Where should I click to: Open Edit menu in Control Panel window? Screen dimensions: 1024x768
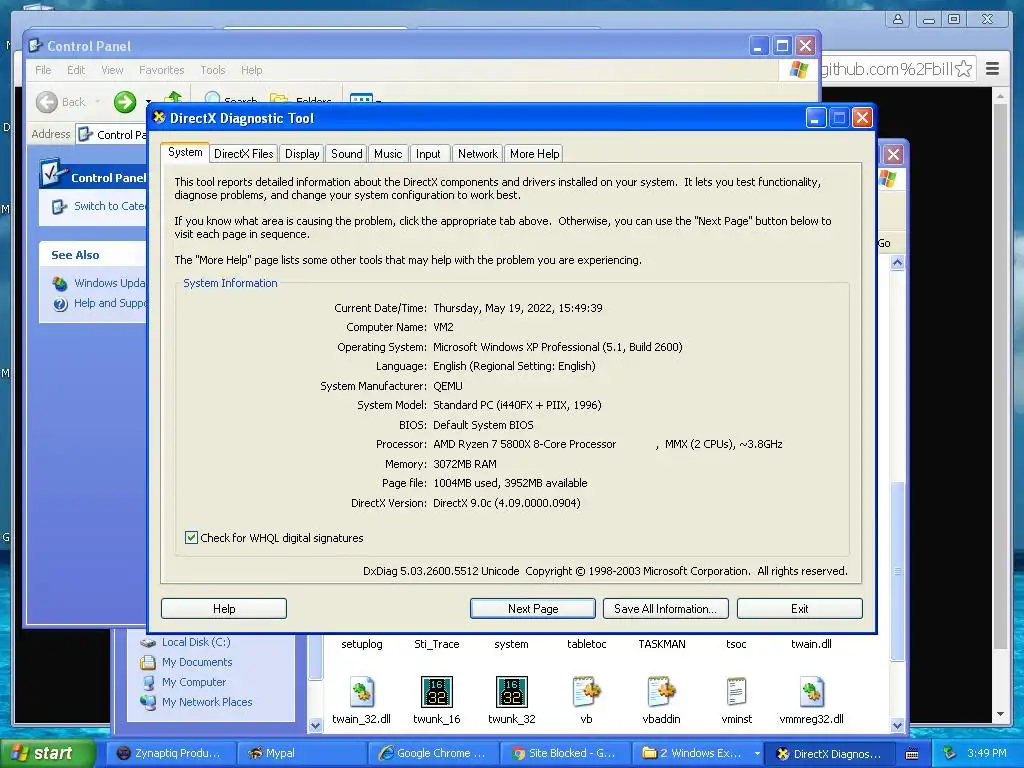tap(76, 70)
